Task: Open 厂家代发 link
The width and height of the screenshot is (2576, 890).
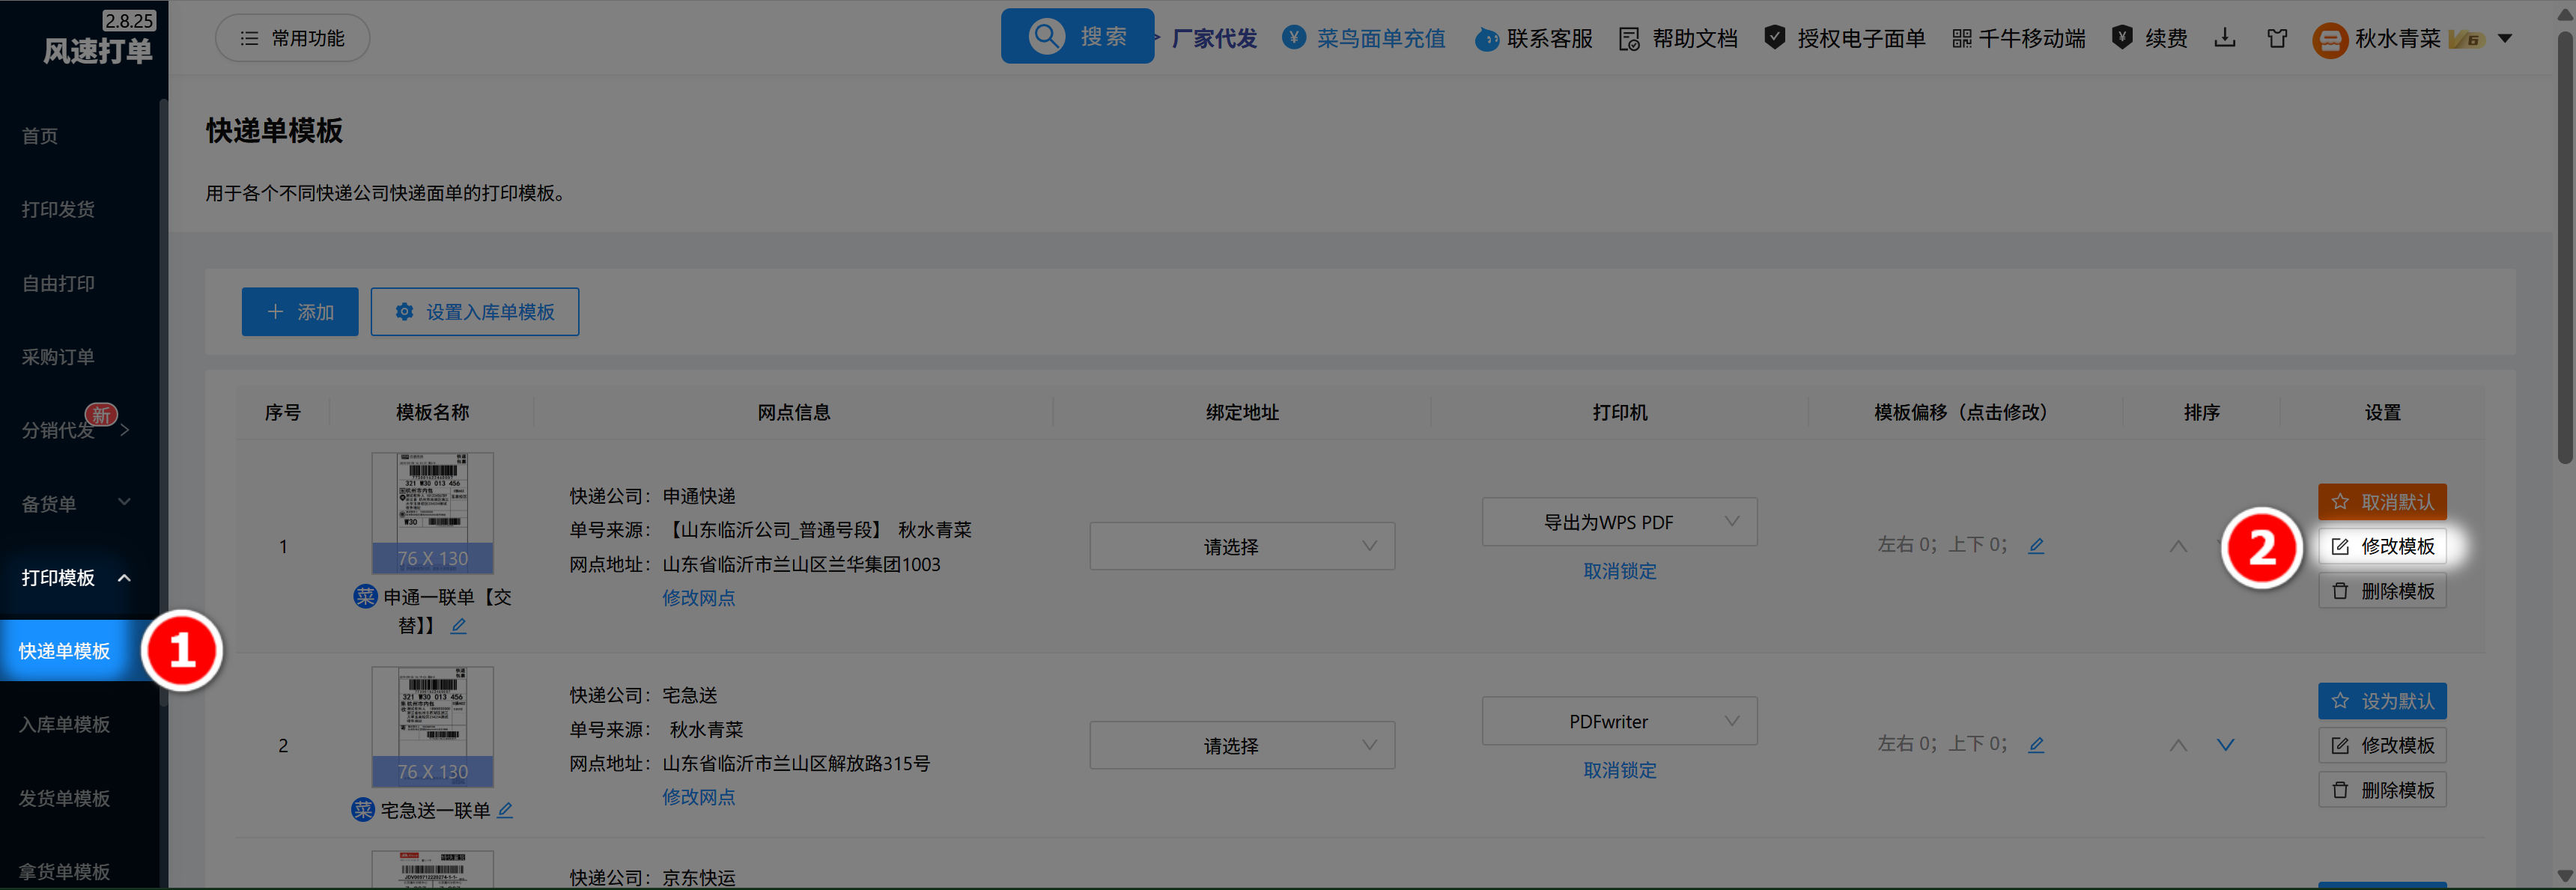Action: 1214,38
